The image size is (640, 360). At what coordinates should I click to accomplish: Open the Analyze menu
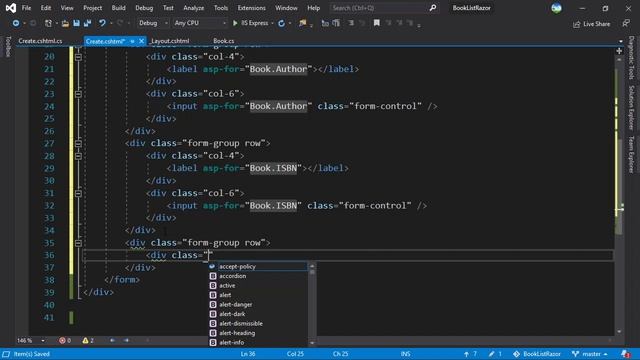tap(193, 8)
